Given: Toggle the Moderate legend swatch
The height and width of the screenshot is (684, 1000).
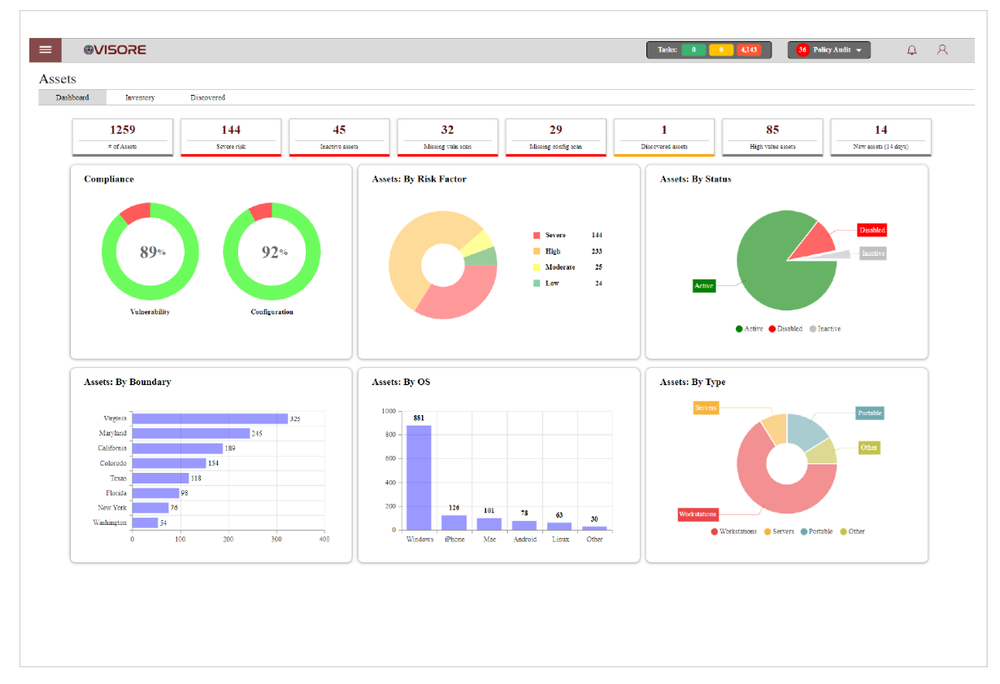Looking at the screenshot, I should (537, 267).
